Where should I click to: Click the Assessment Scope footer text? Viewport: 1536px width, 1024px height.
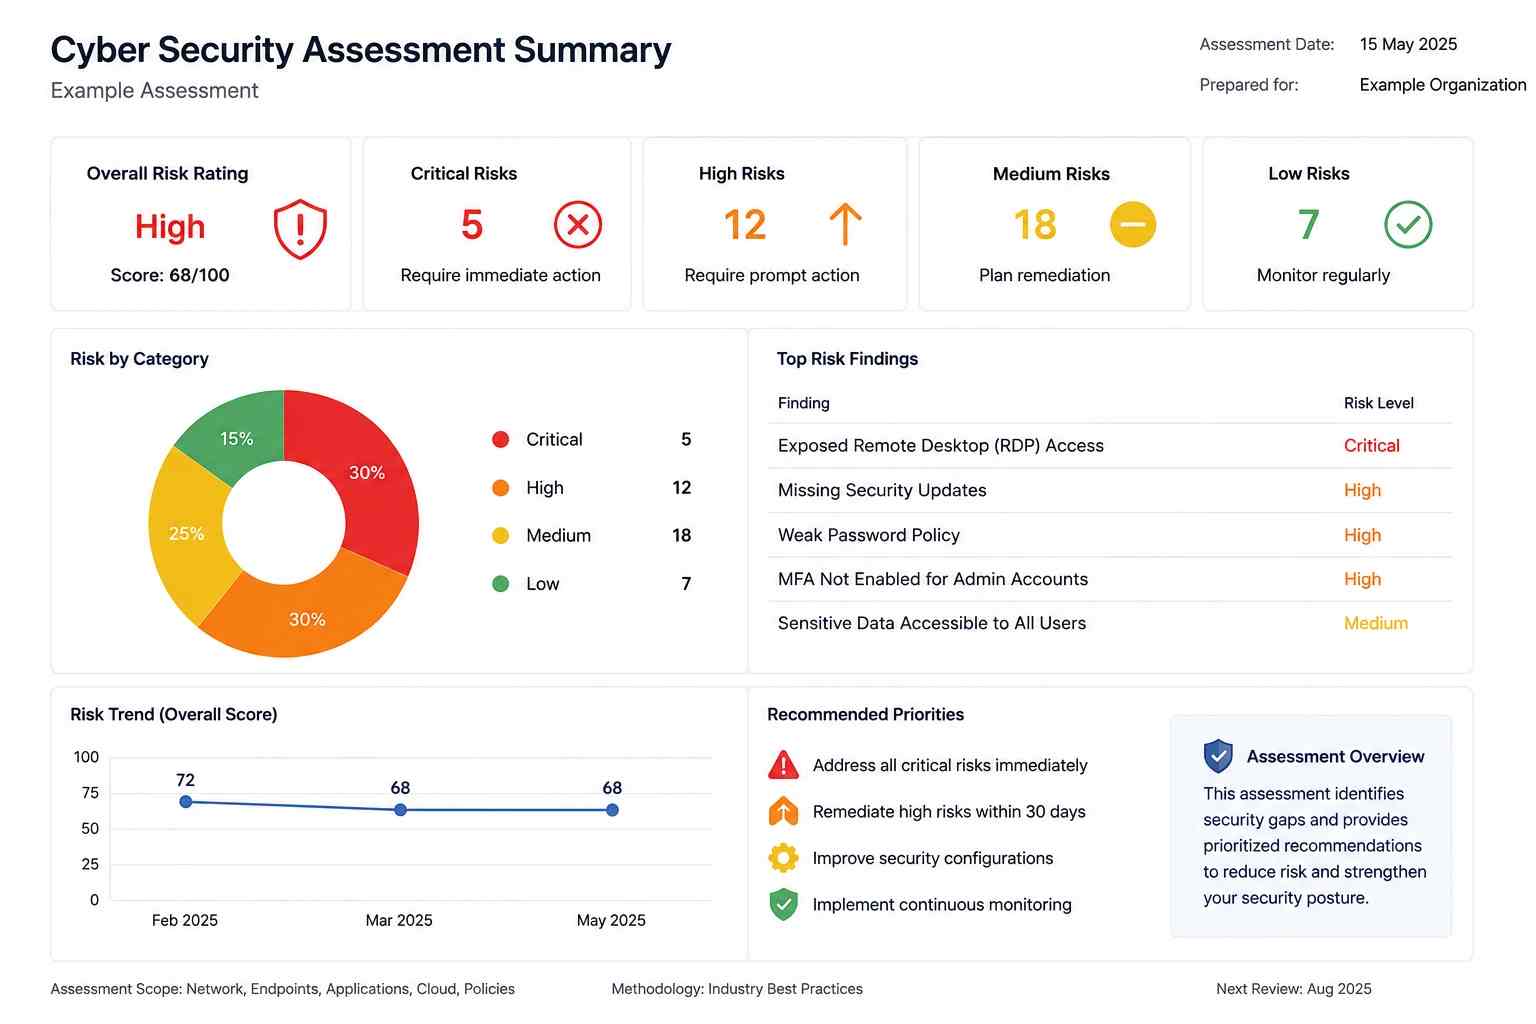coord(283,989)
